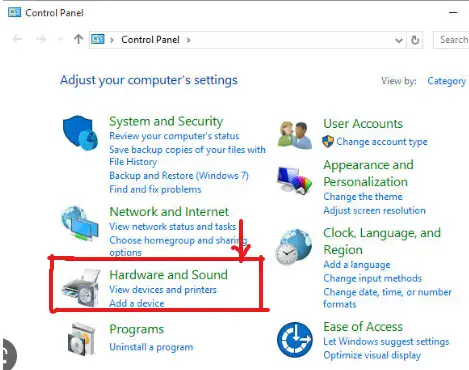Go up one level with the up arrow
Screen dimensions: 469x370
point(78,39)
